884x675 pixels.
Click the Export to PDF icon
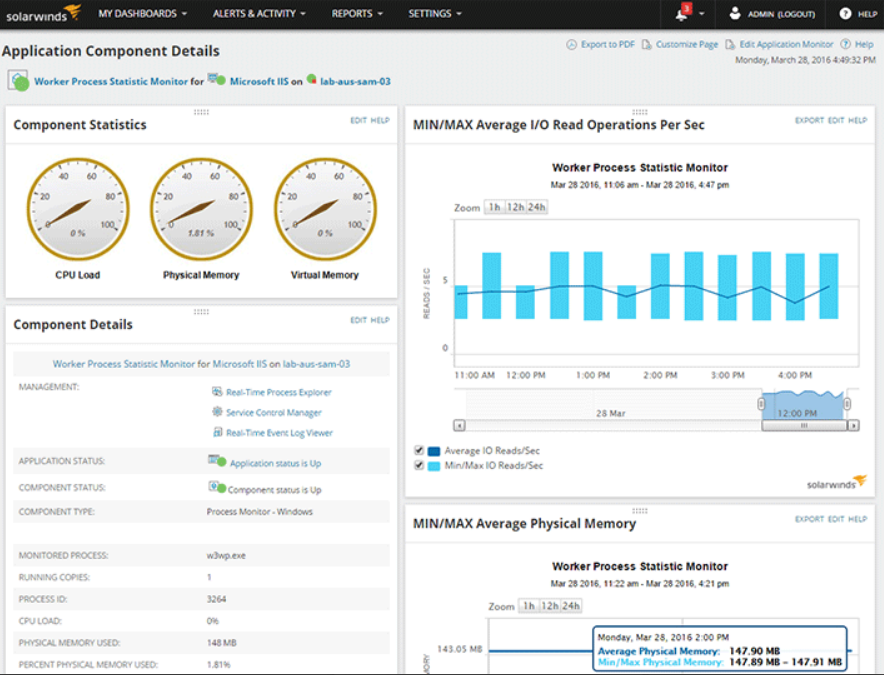click(x=572, y=45)
